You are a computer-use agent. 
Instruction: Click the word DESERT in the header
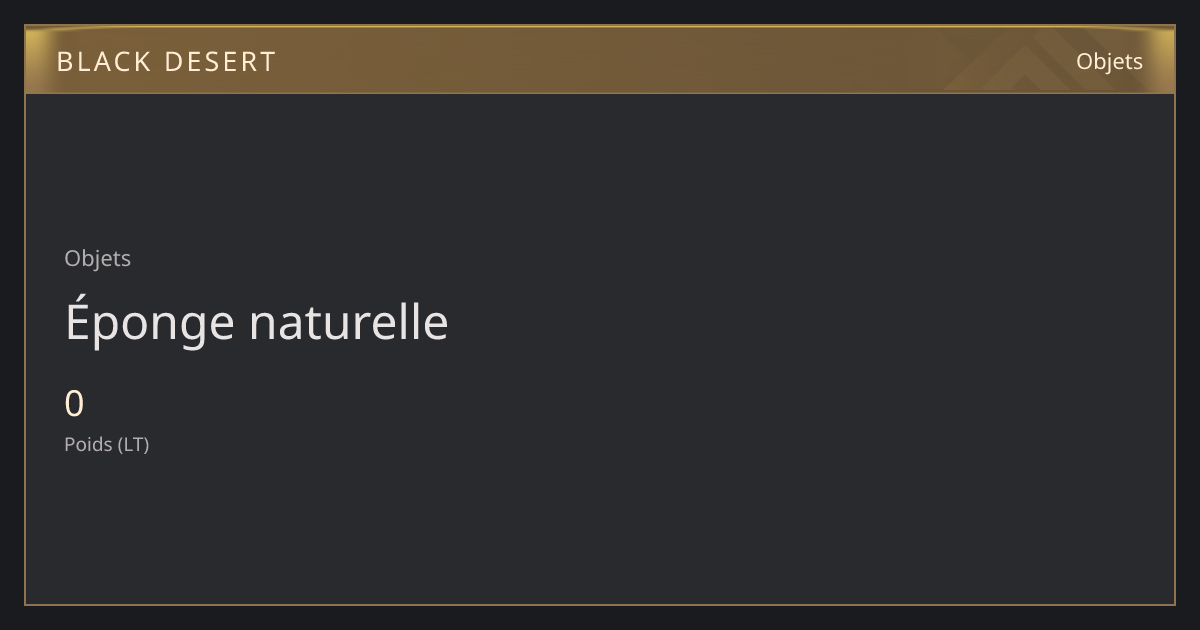click(x=220, y=62)
